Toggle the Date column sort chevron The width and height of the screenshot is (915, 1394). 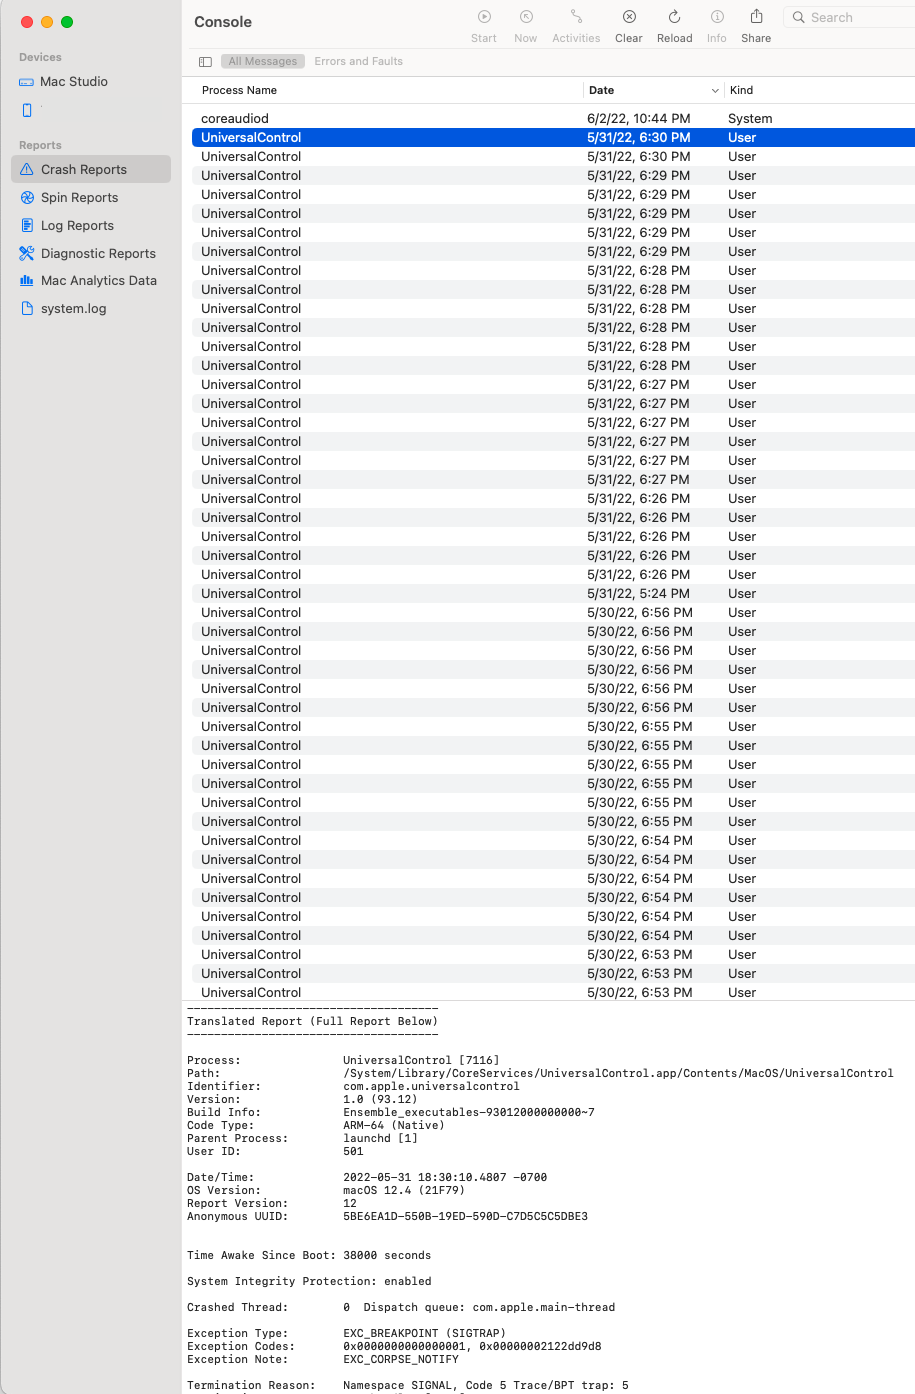pos(715,91)
